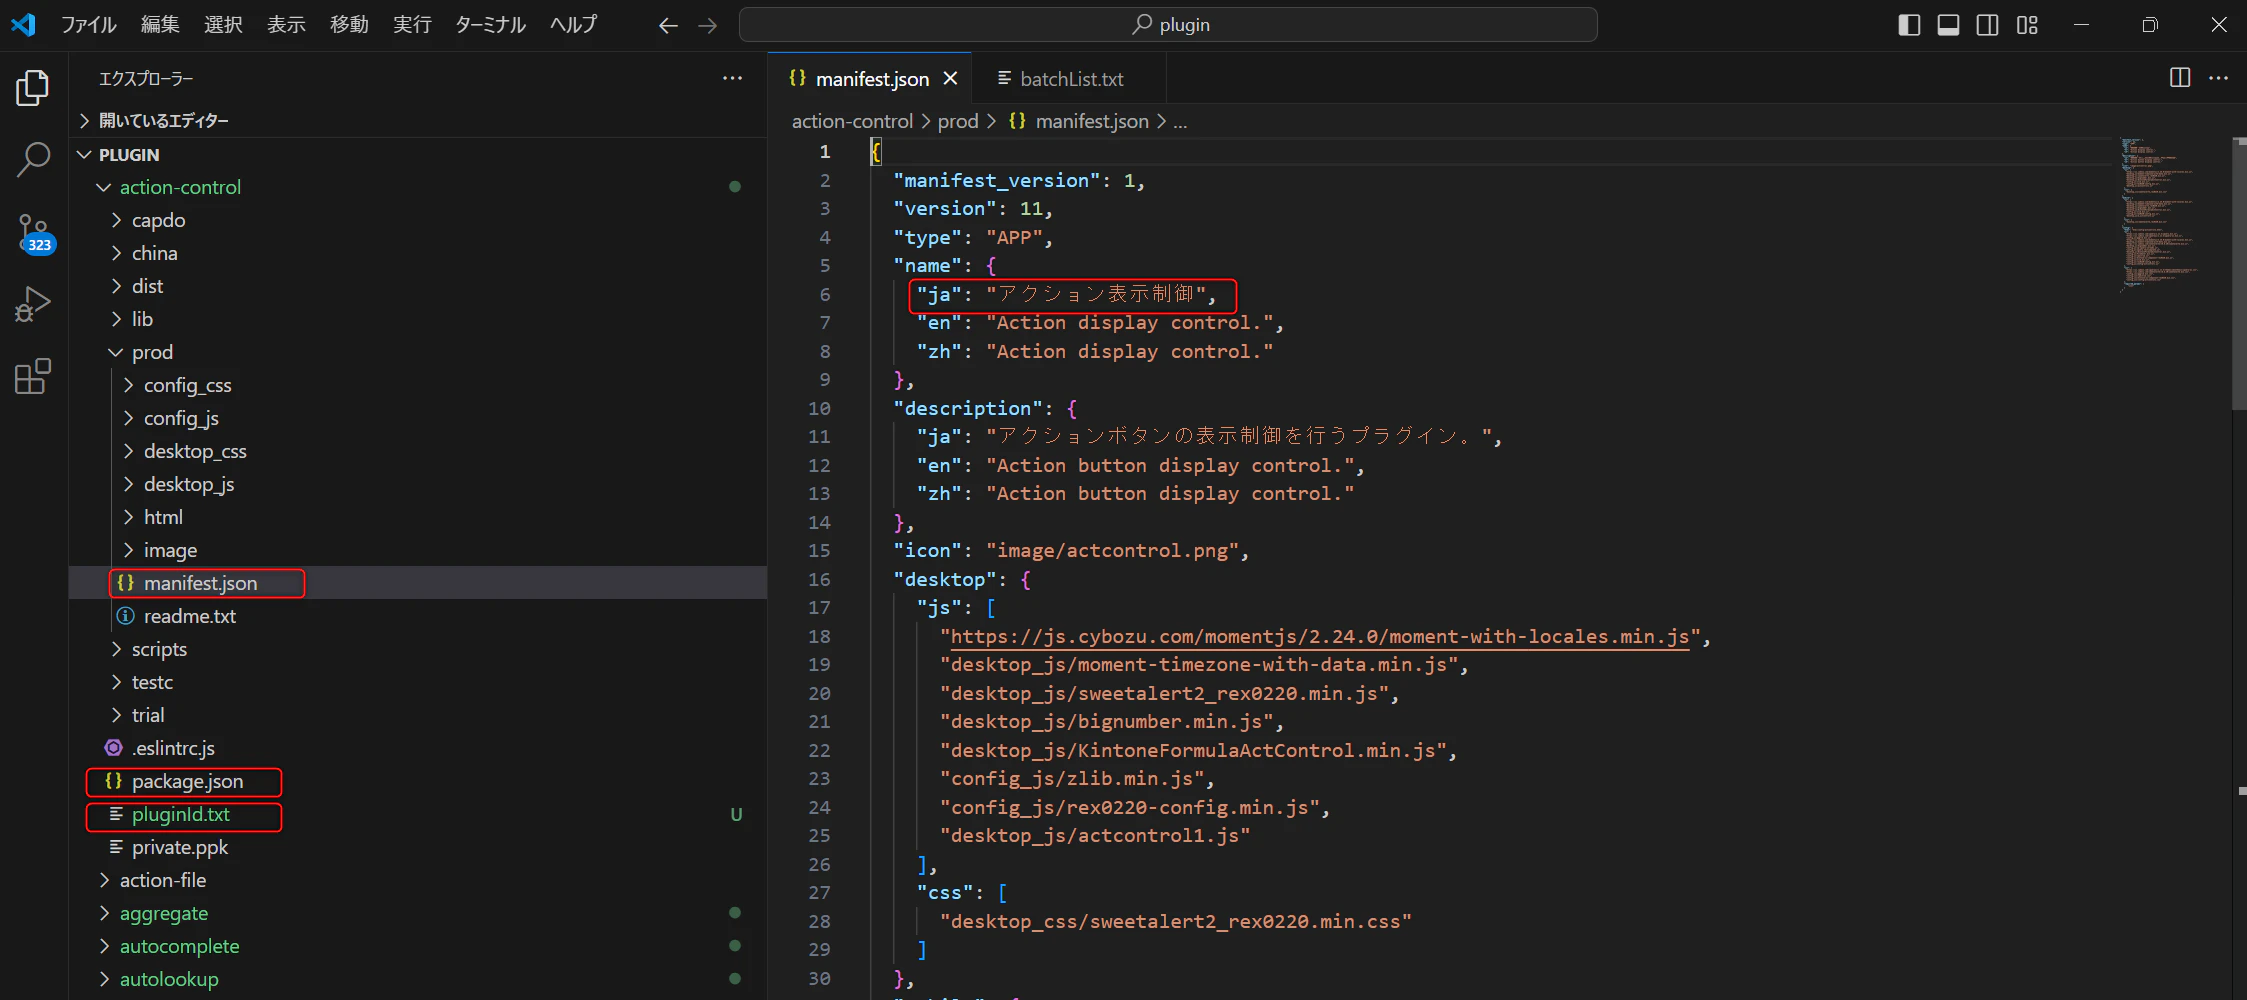Go back using the left arrow

click(668, 25)
